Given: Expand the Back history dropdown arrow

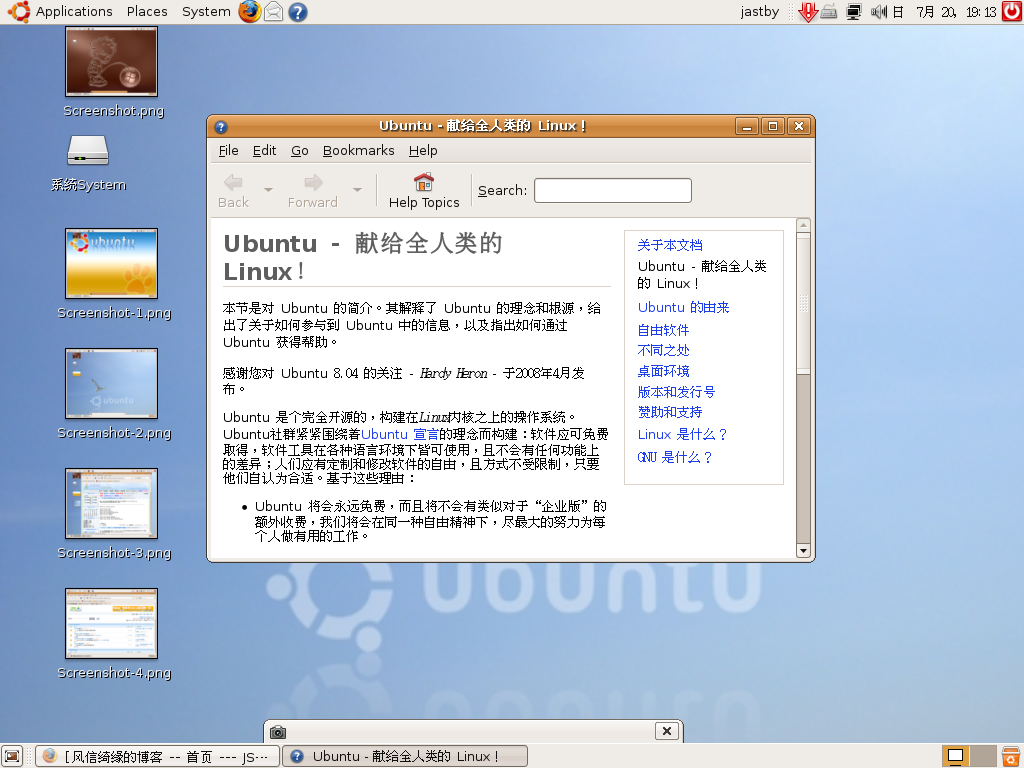Looking at the screenshot, I should point(268,189).
